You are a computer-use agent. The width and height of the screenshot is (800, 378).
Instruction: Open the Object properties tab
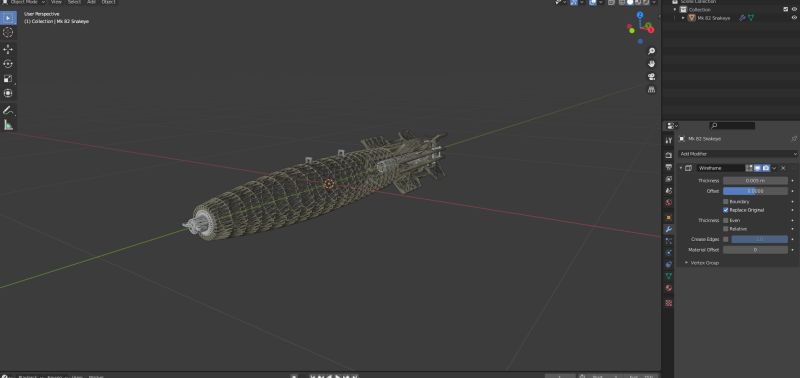pyautogui.click(x=668, y=217)
